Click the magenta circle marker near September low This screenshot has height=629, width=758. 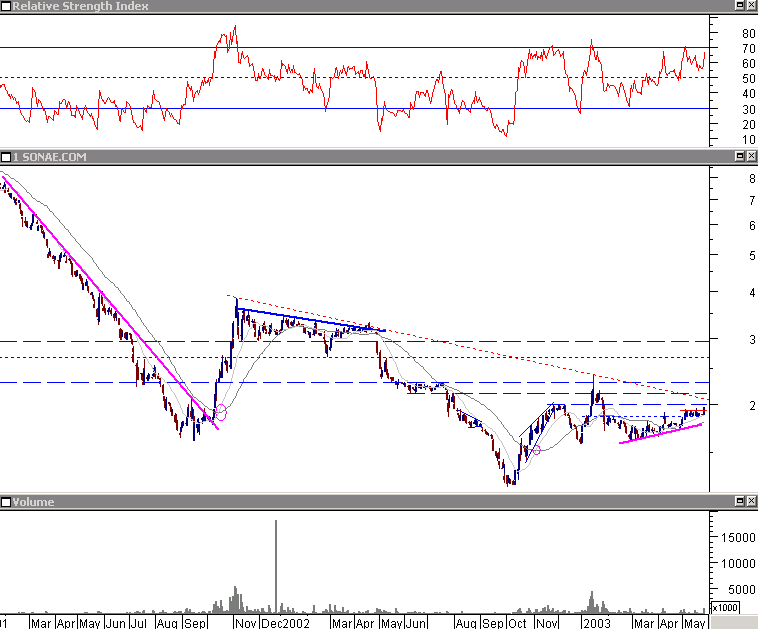220,412
